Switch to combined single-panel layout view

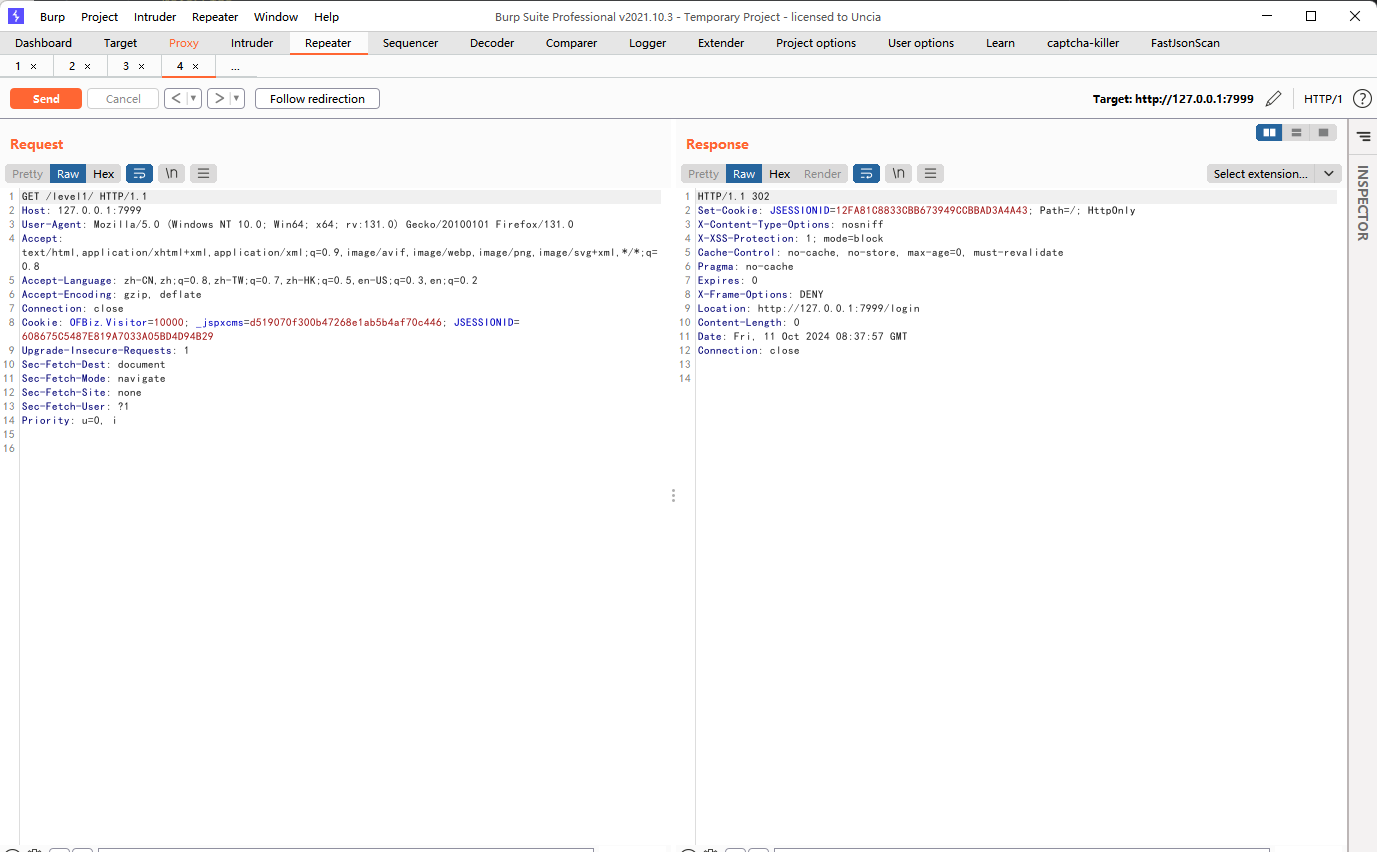coord(1323,132)
